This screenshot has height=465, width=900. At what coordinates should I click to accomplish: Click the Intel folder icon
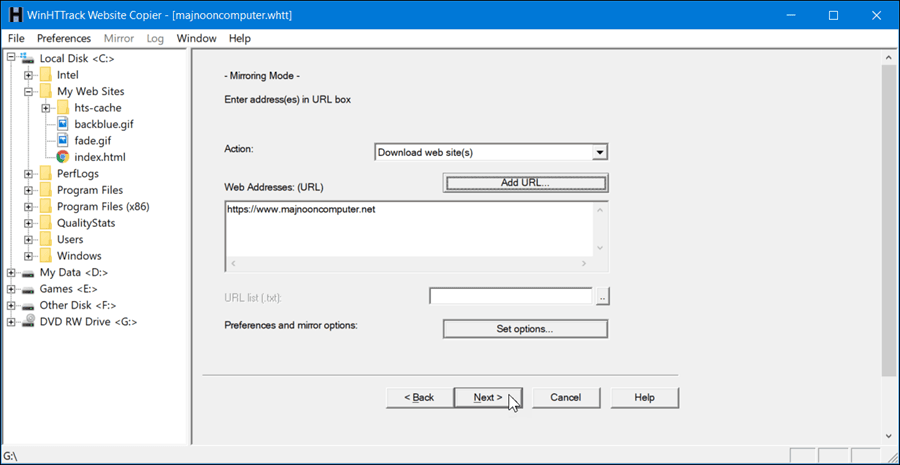point(45,75)
